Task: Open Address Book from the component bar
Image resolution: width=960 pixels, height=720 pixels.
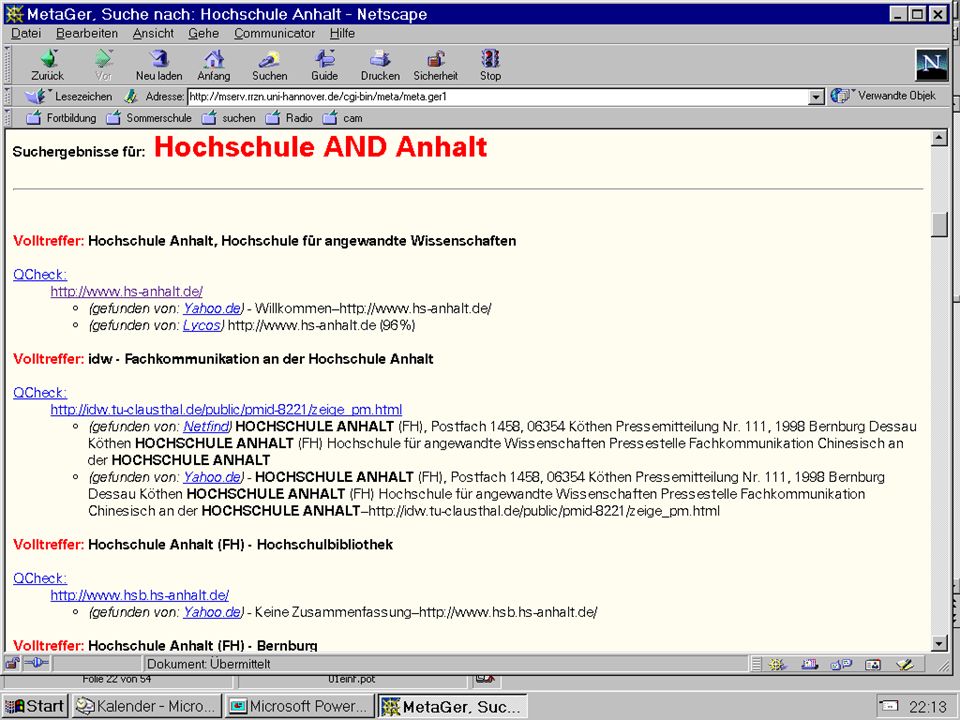Action: click(873, 664)
